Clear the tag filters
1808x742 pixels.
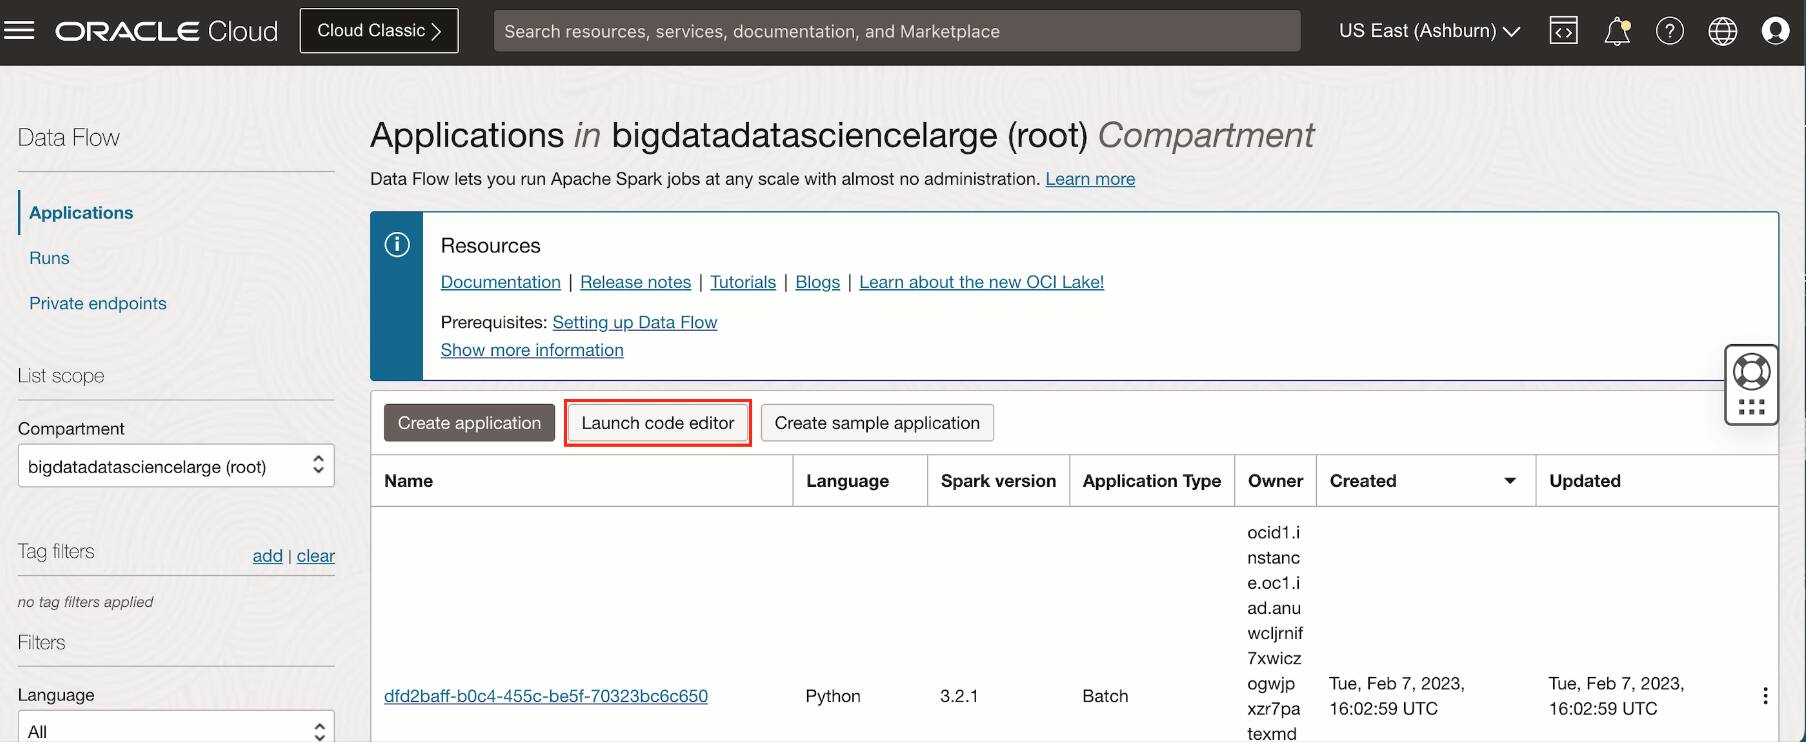[316, 556]
